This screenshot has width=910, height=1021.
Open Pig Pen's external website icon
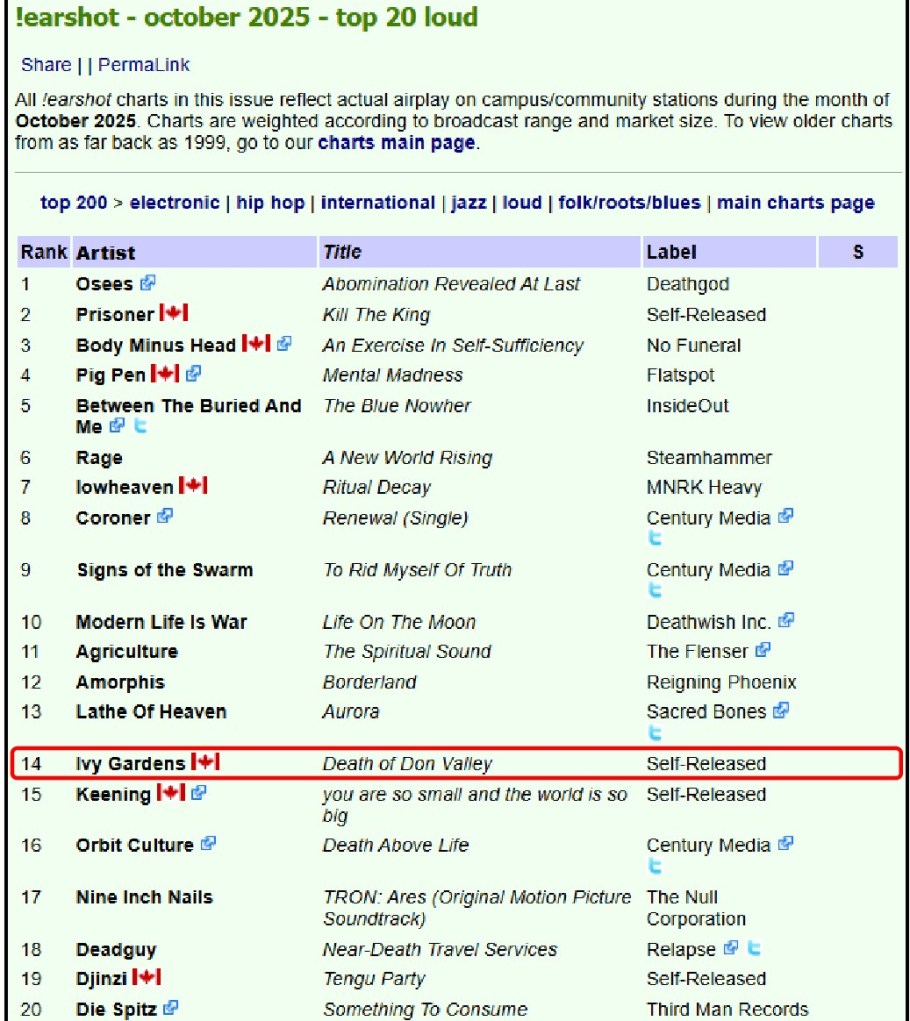(x=193, y=375)
